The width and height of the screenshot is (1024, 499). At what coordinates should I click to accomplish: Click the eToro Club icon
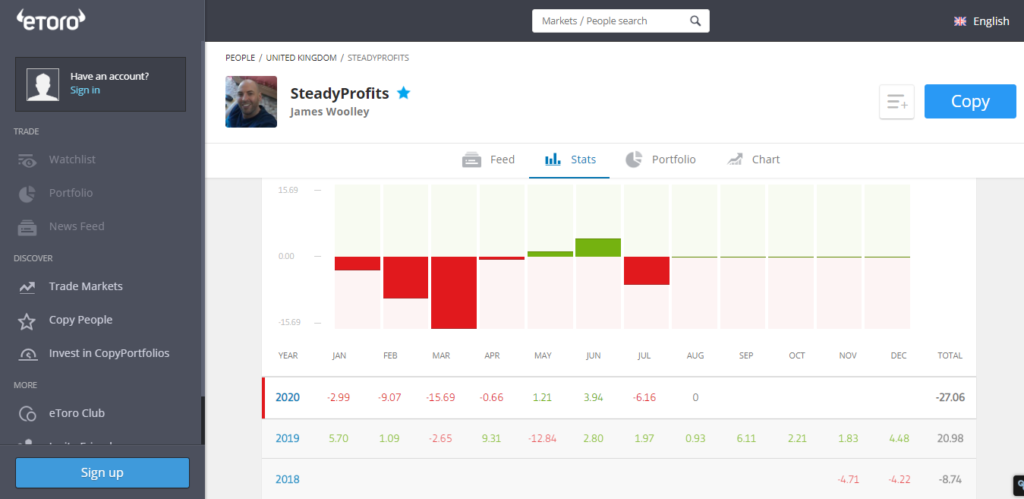click(27, 413)
